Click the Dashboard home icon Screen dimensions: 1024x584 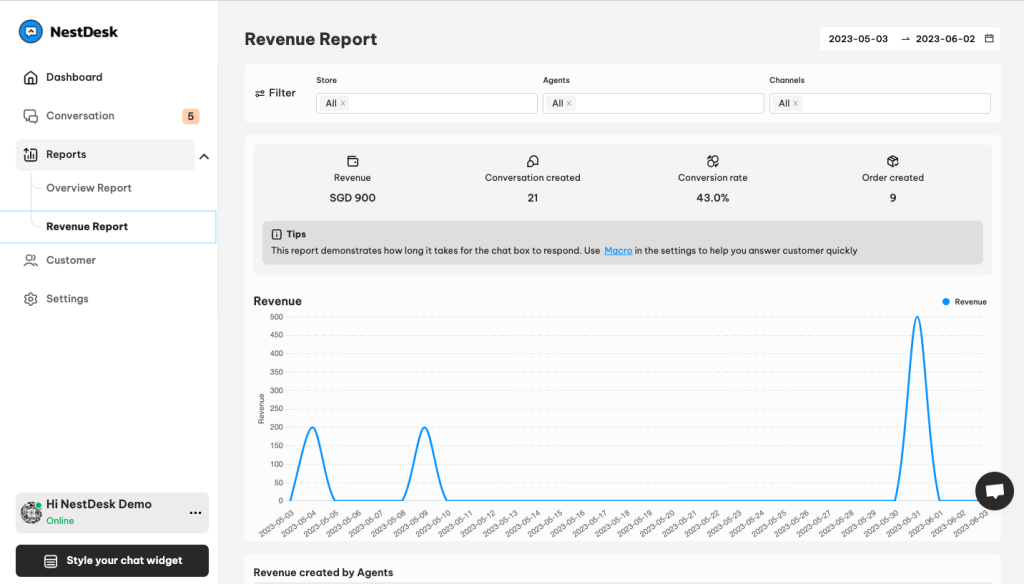tap(31, 78)
